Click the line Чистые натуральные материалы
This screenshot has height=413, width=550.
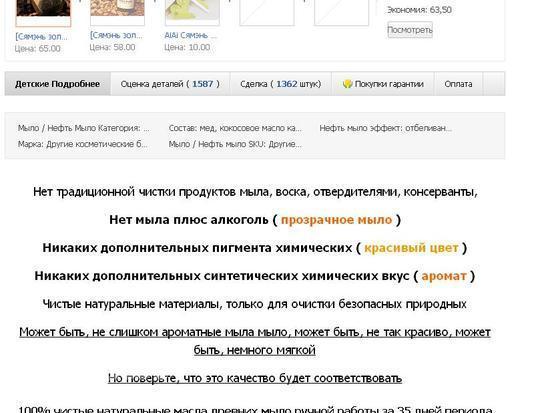click(x=255, y=304)
